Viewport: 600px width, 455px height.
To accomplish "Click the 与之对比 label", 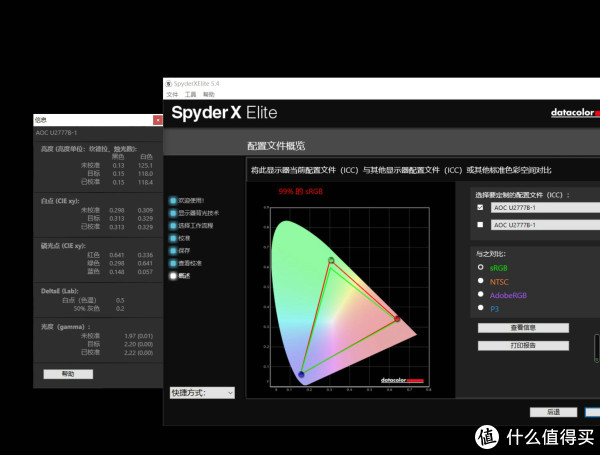I will pos(491,254).
